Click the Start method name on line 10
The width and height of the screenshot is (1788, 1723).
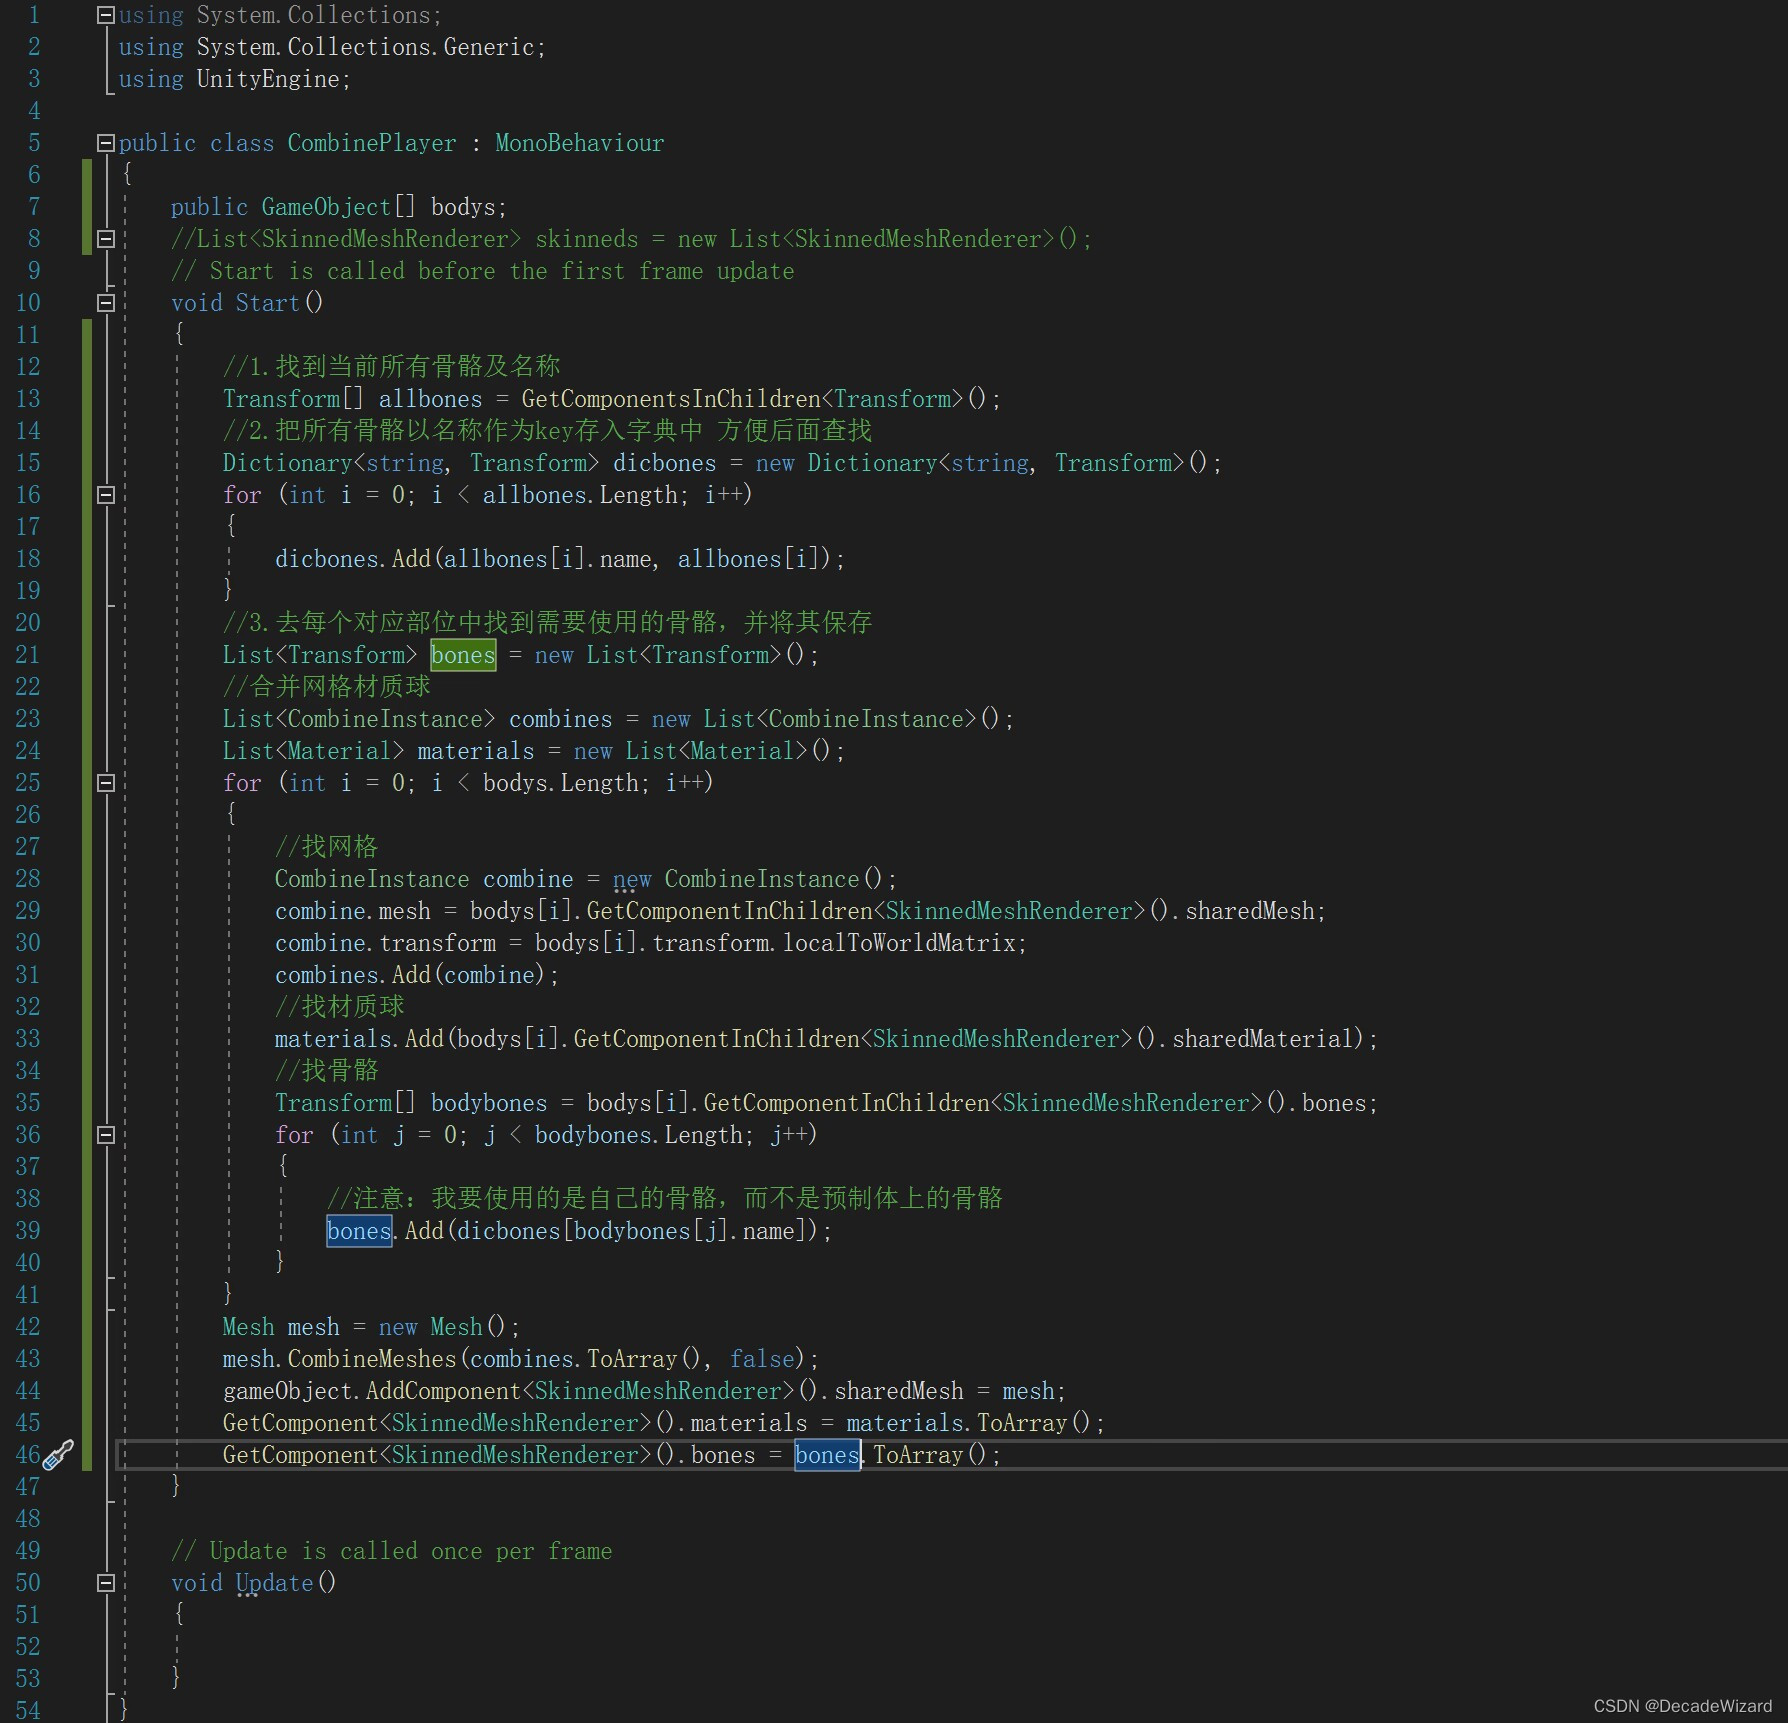[267, 303]
